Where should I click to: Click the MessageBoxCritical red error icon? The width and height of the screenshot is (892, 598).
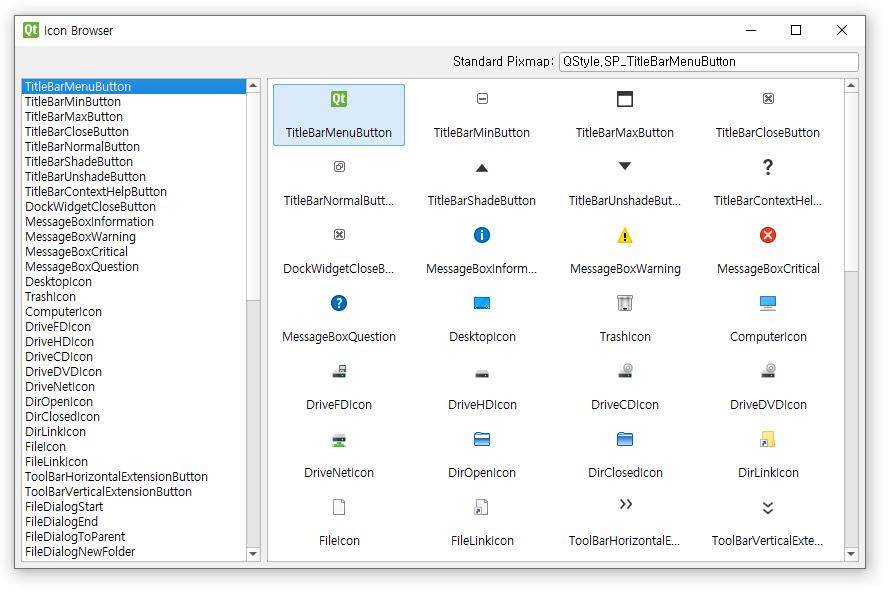pos(768,235)
